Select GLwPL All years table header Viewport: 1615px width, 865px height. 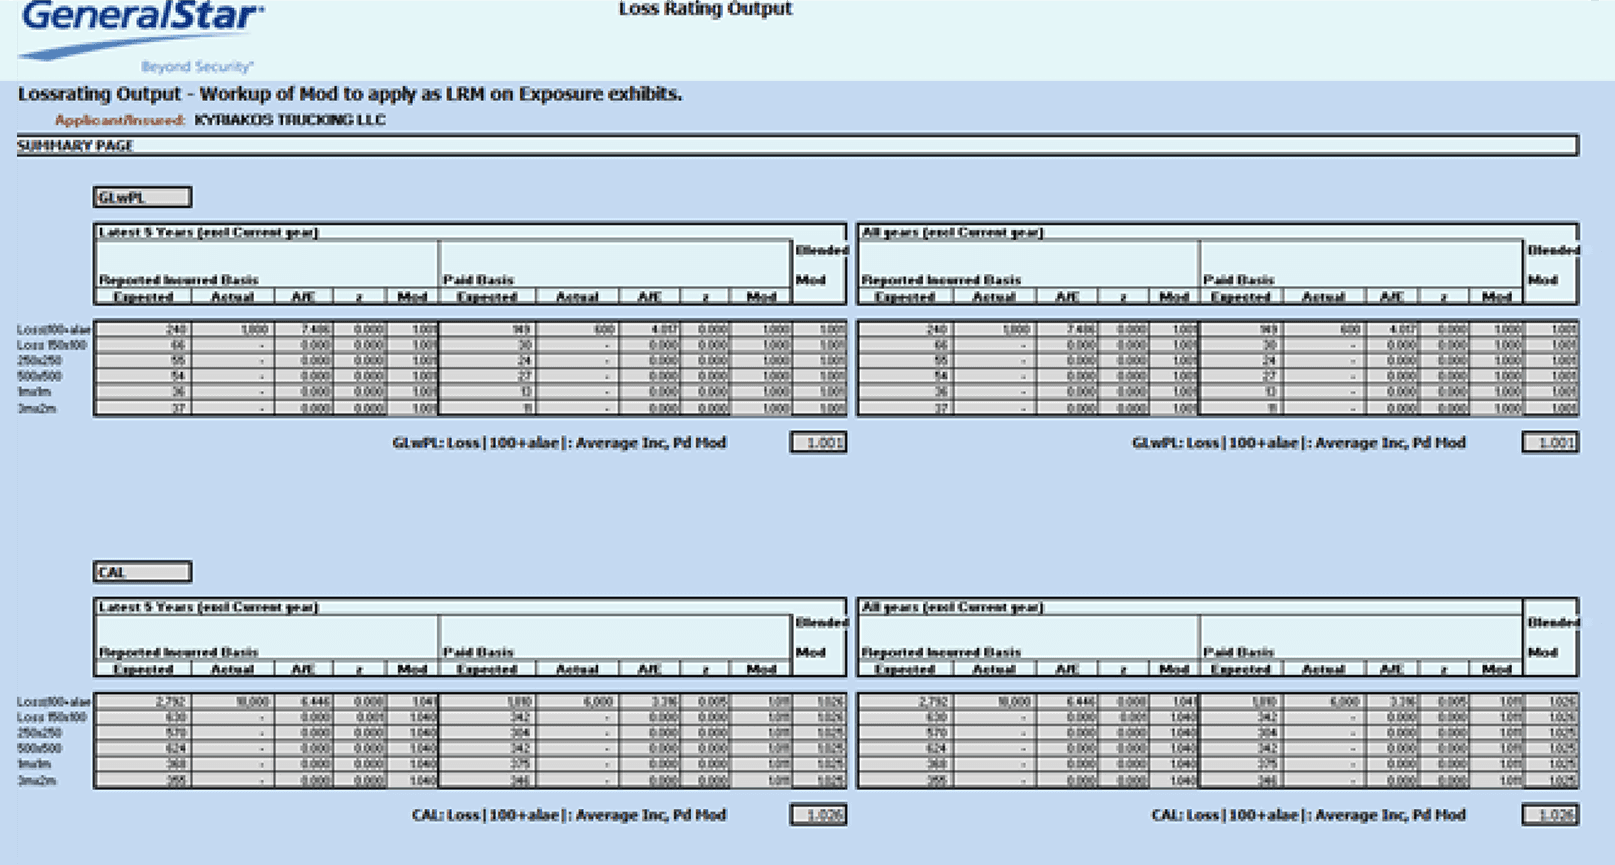(x=952, y=232)
